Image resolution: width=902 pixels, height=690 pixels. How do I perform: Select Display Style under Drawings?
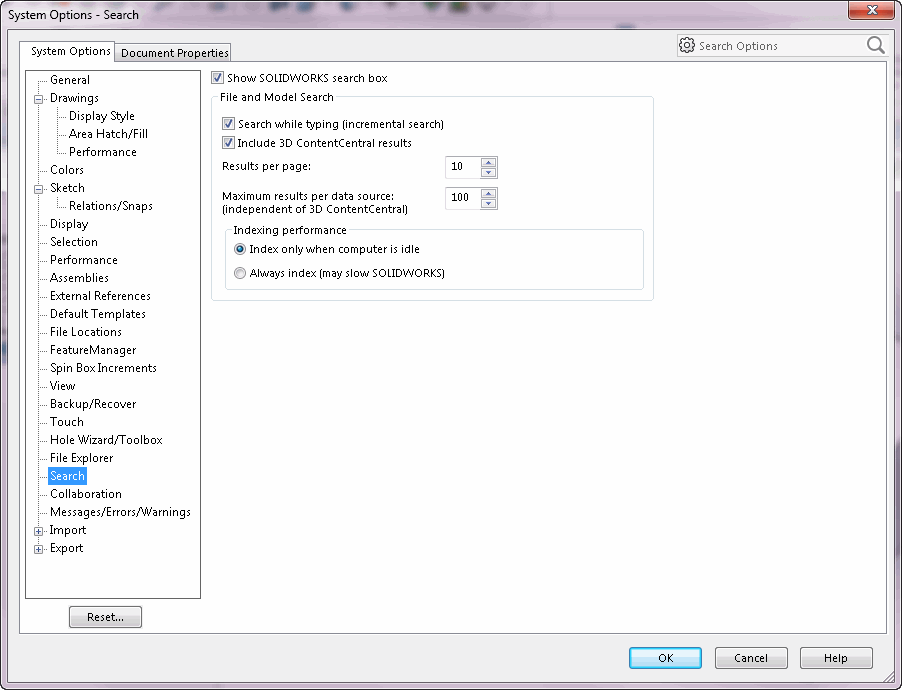tap(102, 116)
